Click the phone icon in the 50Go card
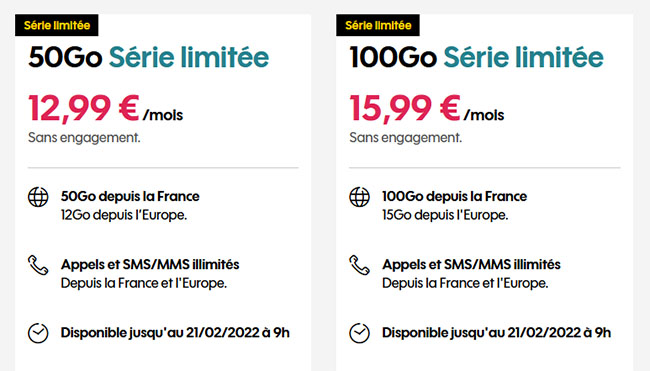The width and height of the screenshot is (650, 371). pyautogui.click(x=38, y=265)
